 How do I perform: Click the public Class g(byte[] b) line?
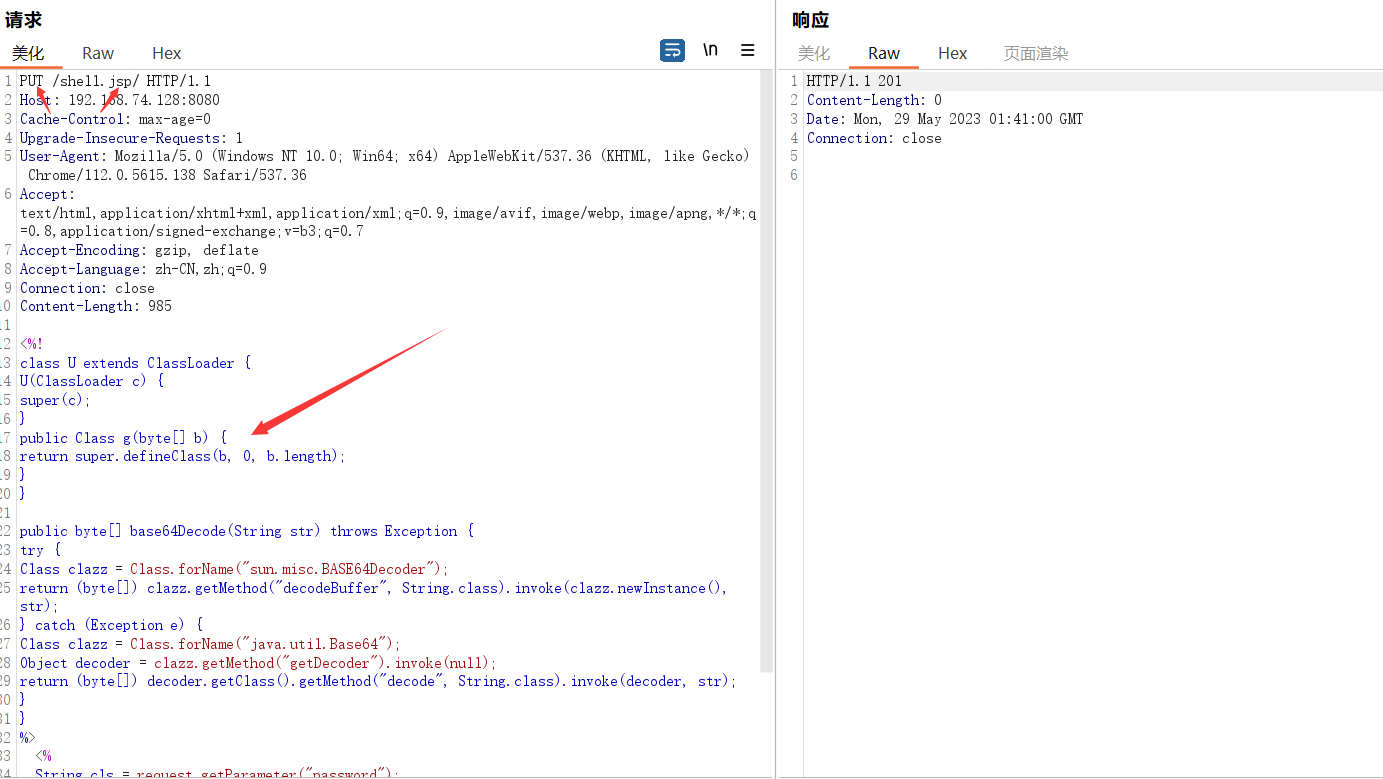click(123, 438)
